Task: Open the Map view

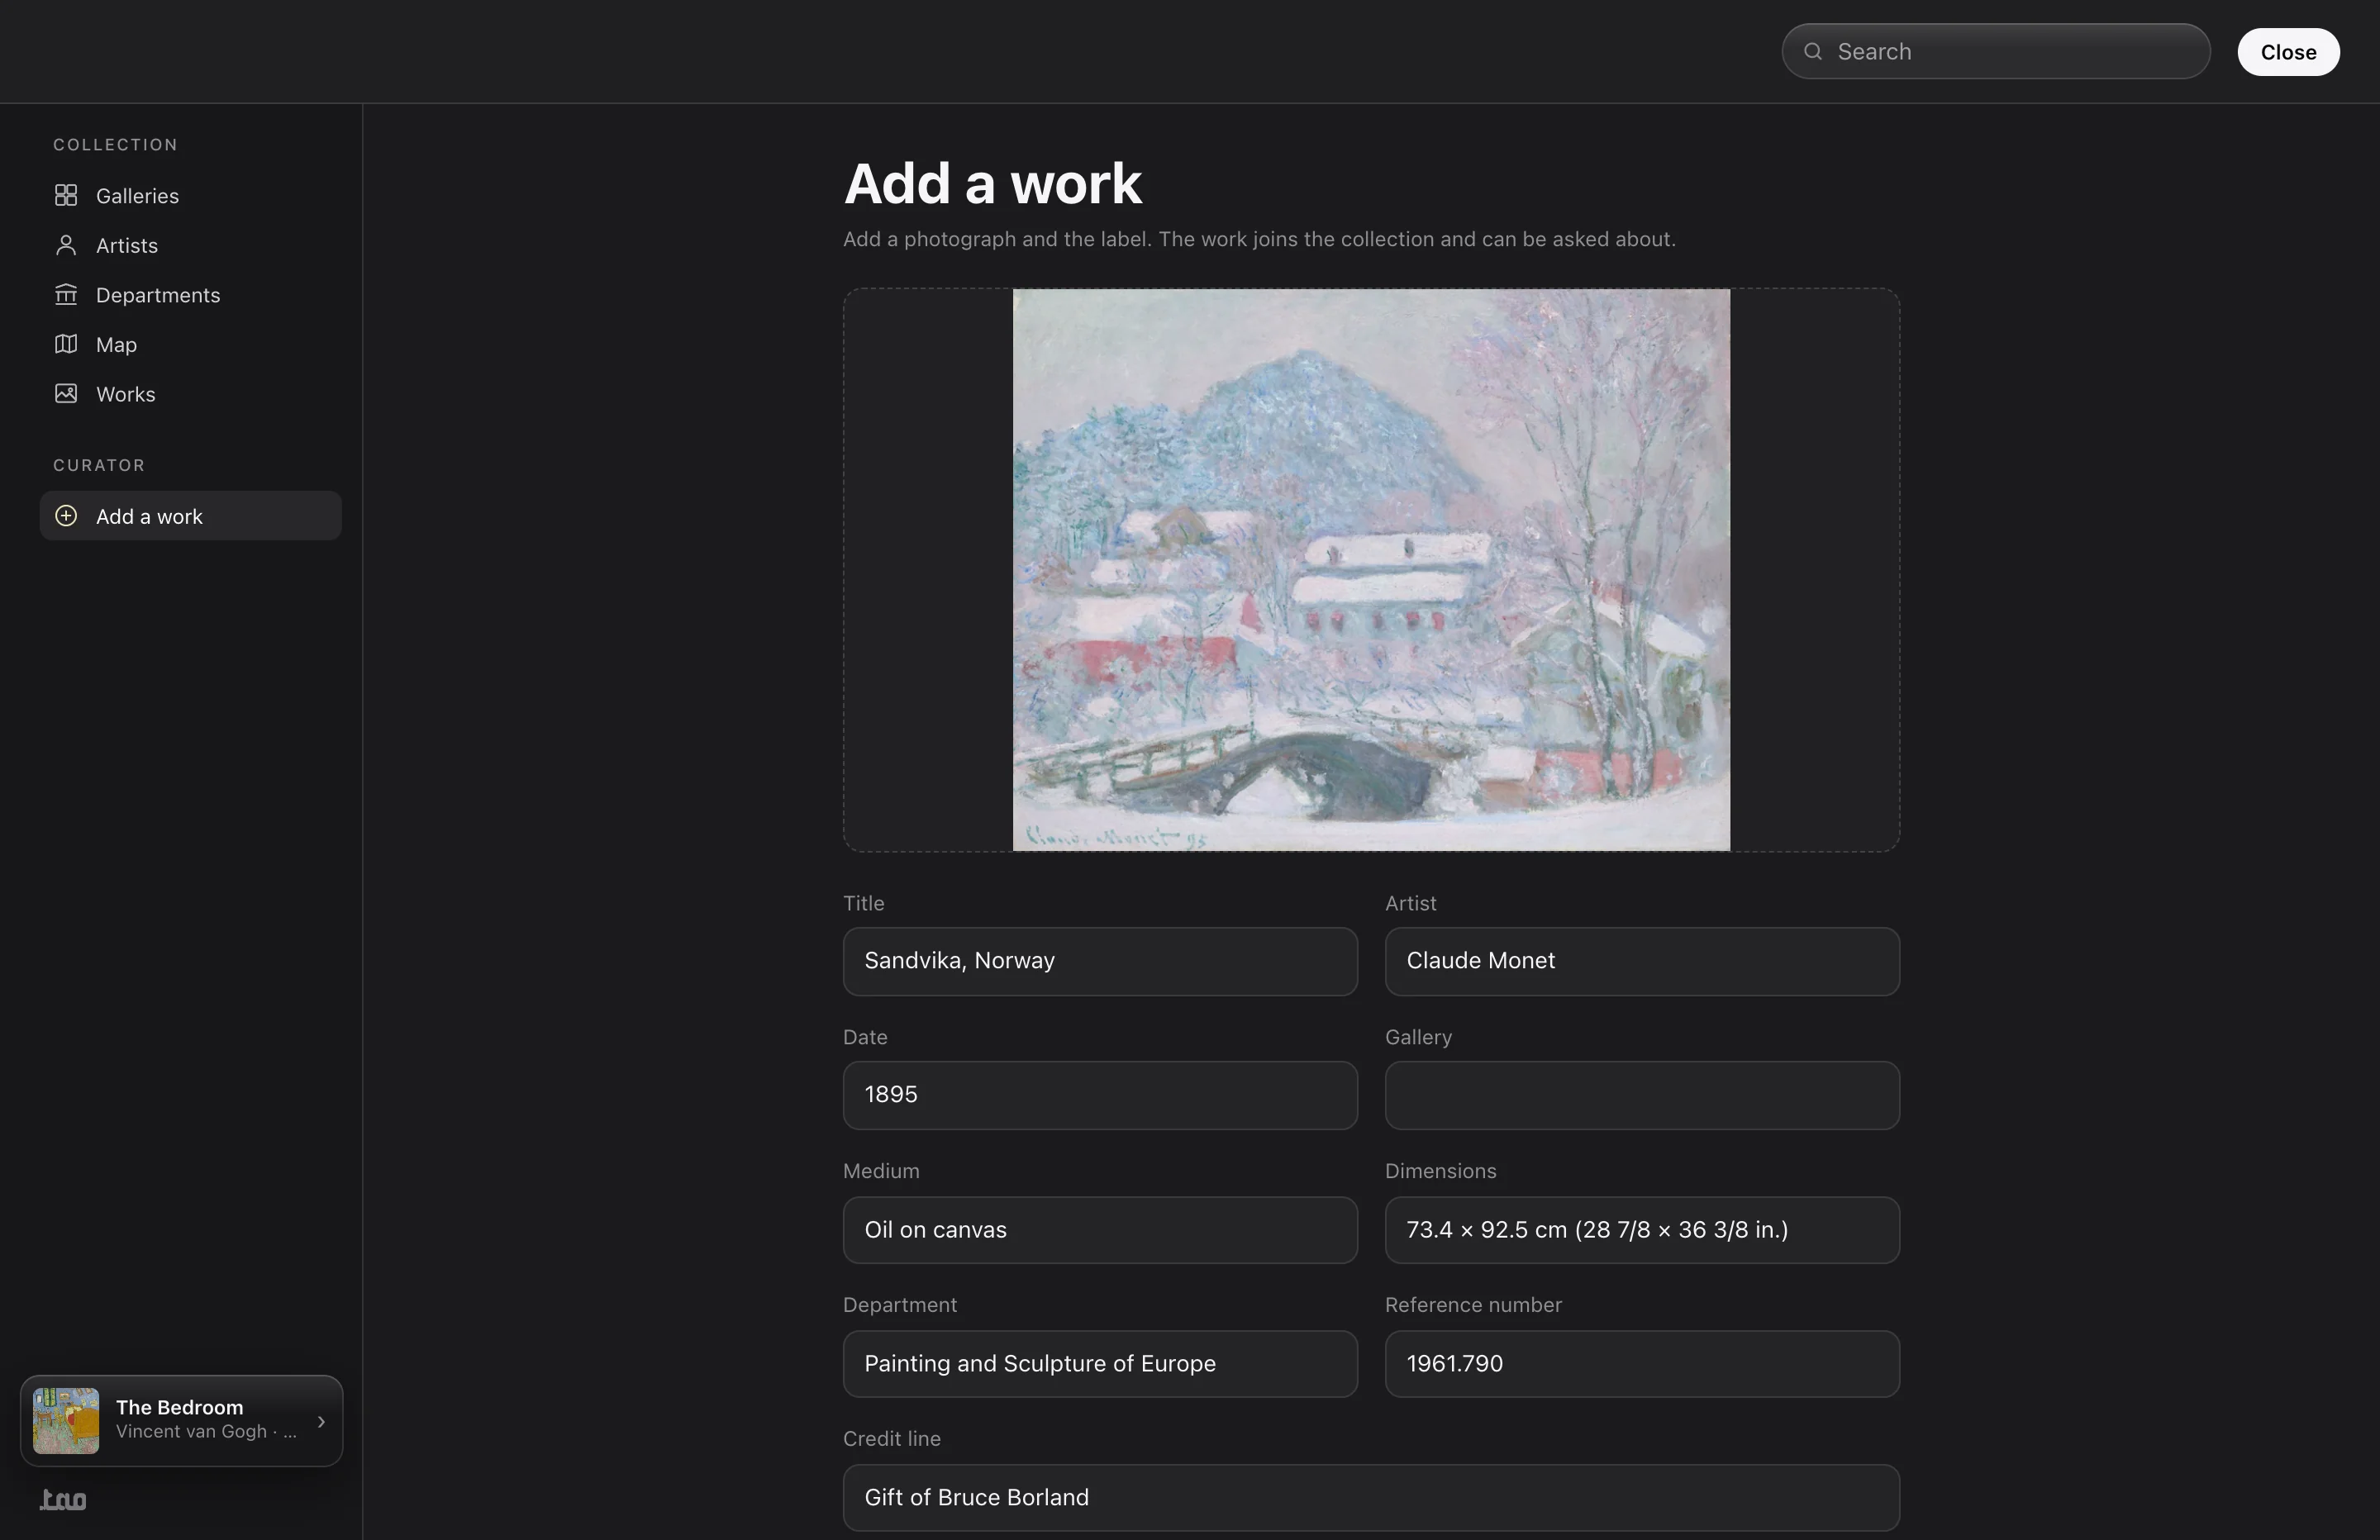Action: coord(190,344)
